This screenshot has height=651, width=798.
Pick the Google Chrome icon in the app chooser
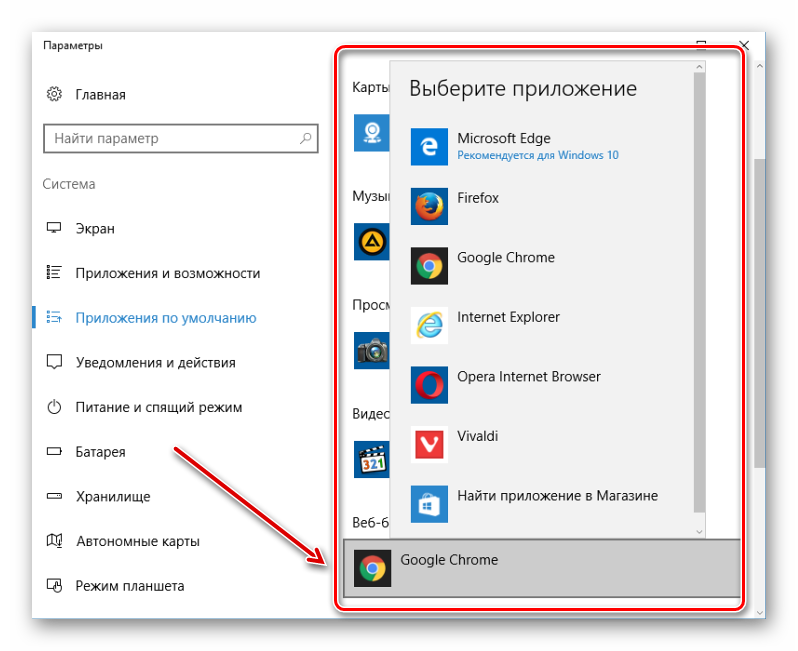[x=429, y=266]
